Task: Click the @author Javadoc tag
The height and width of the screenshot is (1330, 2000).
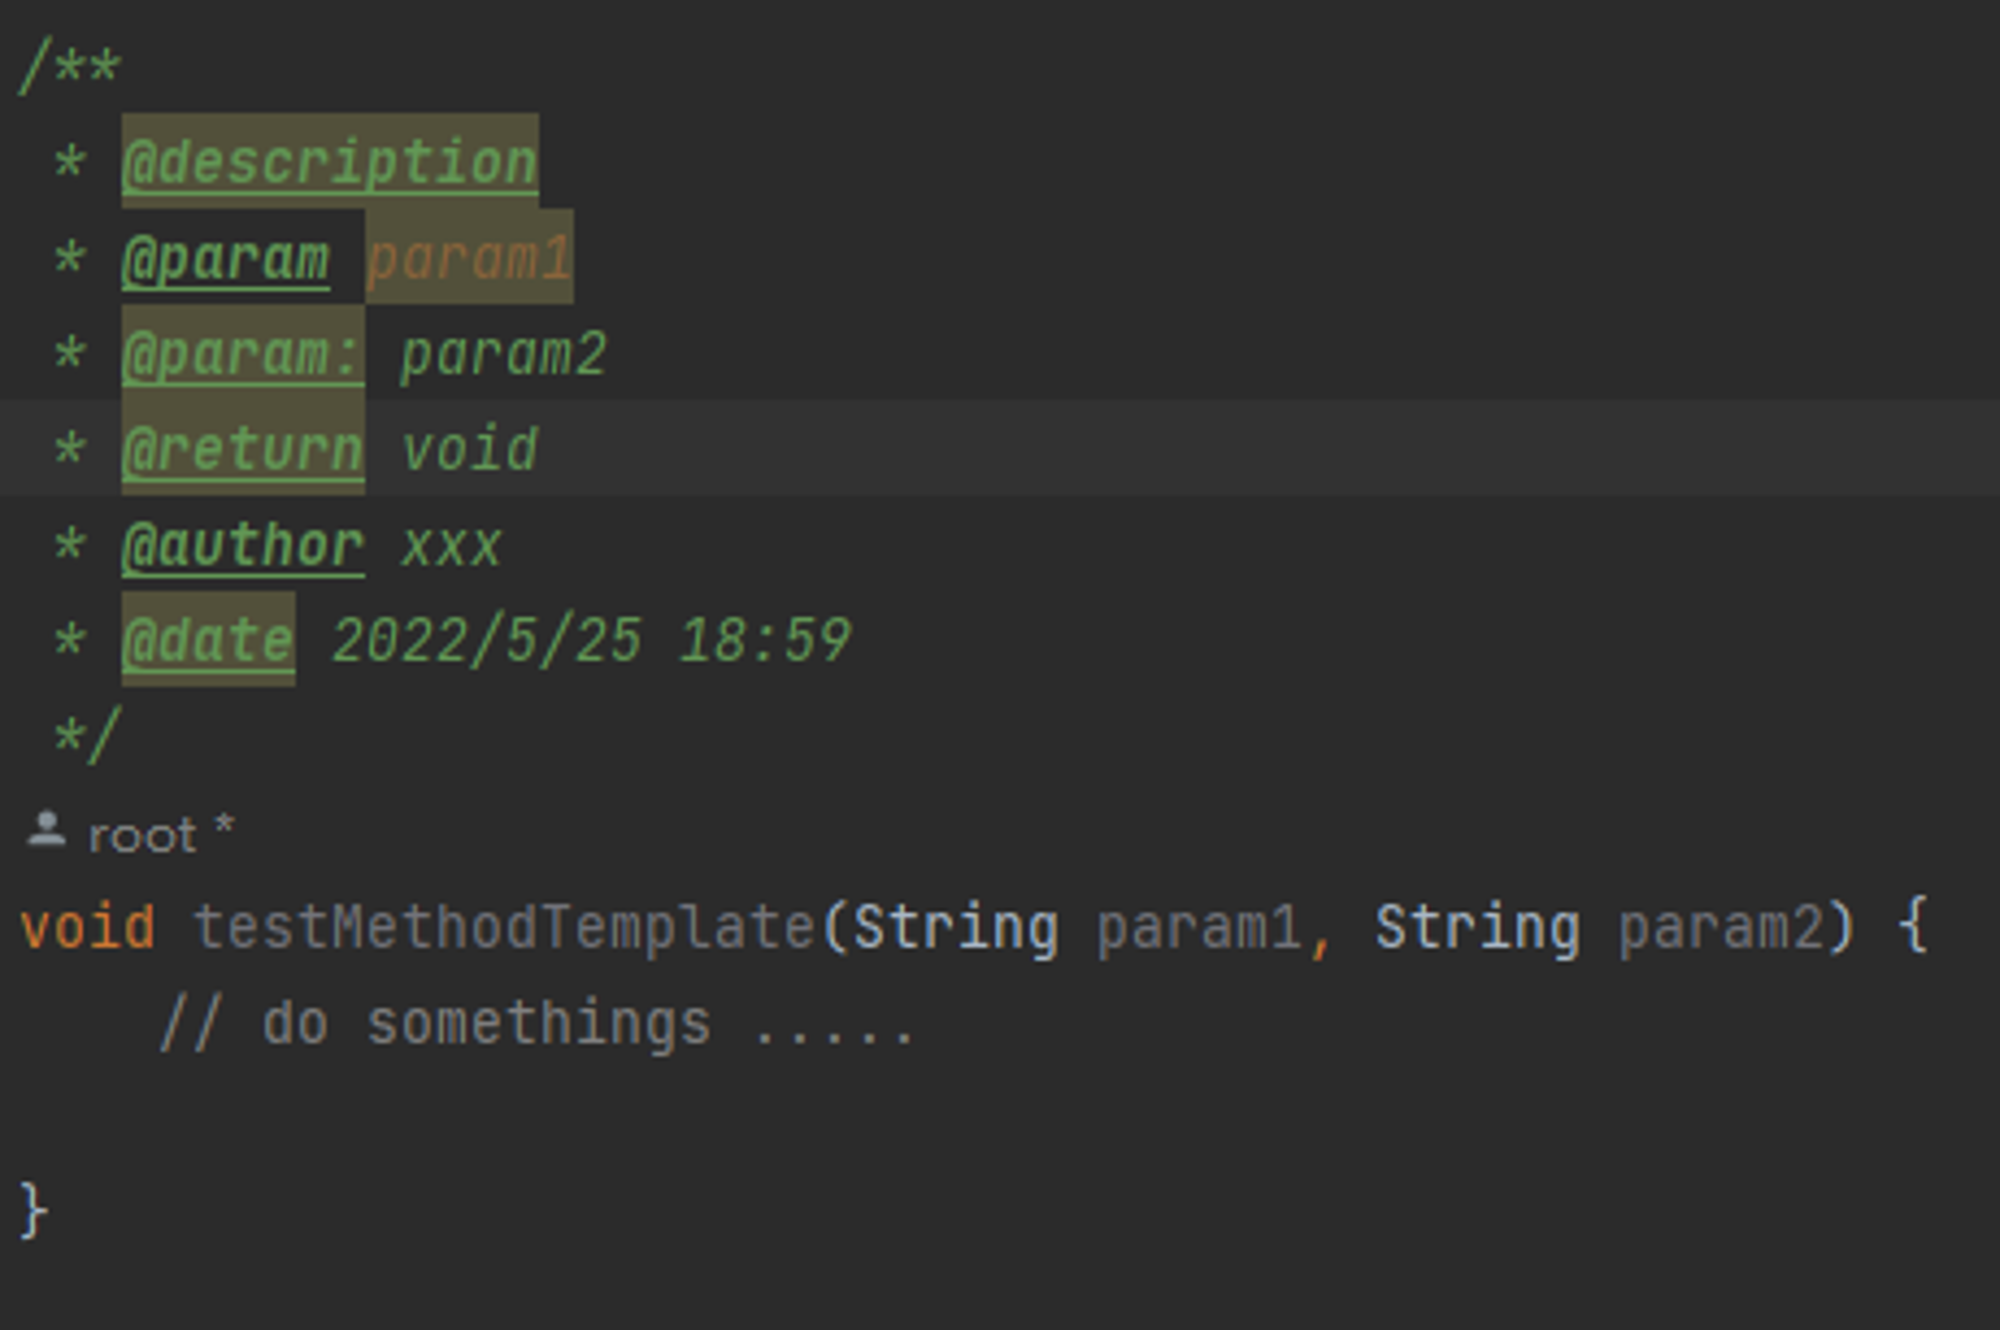Action: click(243, 546)
